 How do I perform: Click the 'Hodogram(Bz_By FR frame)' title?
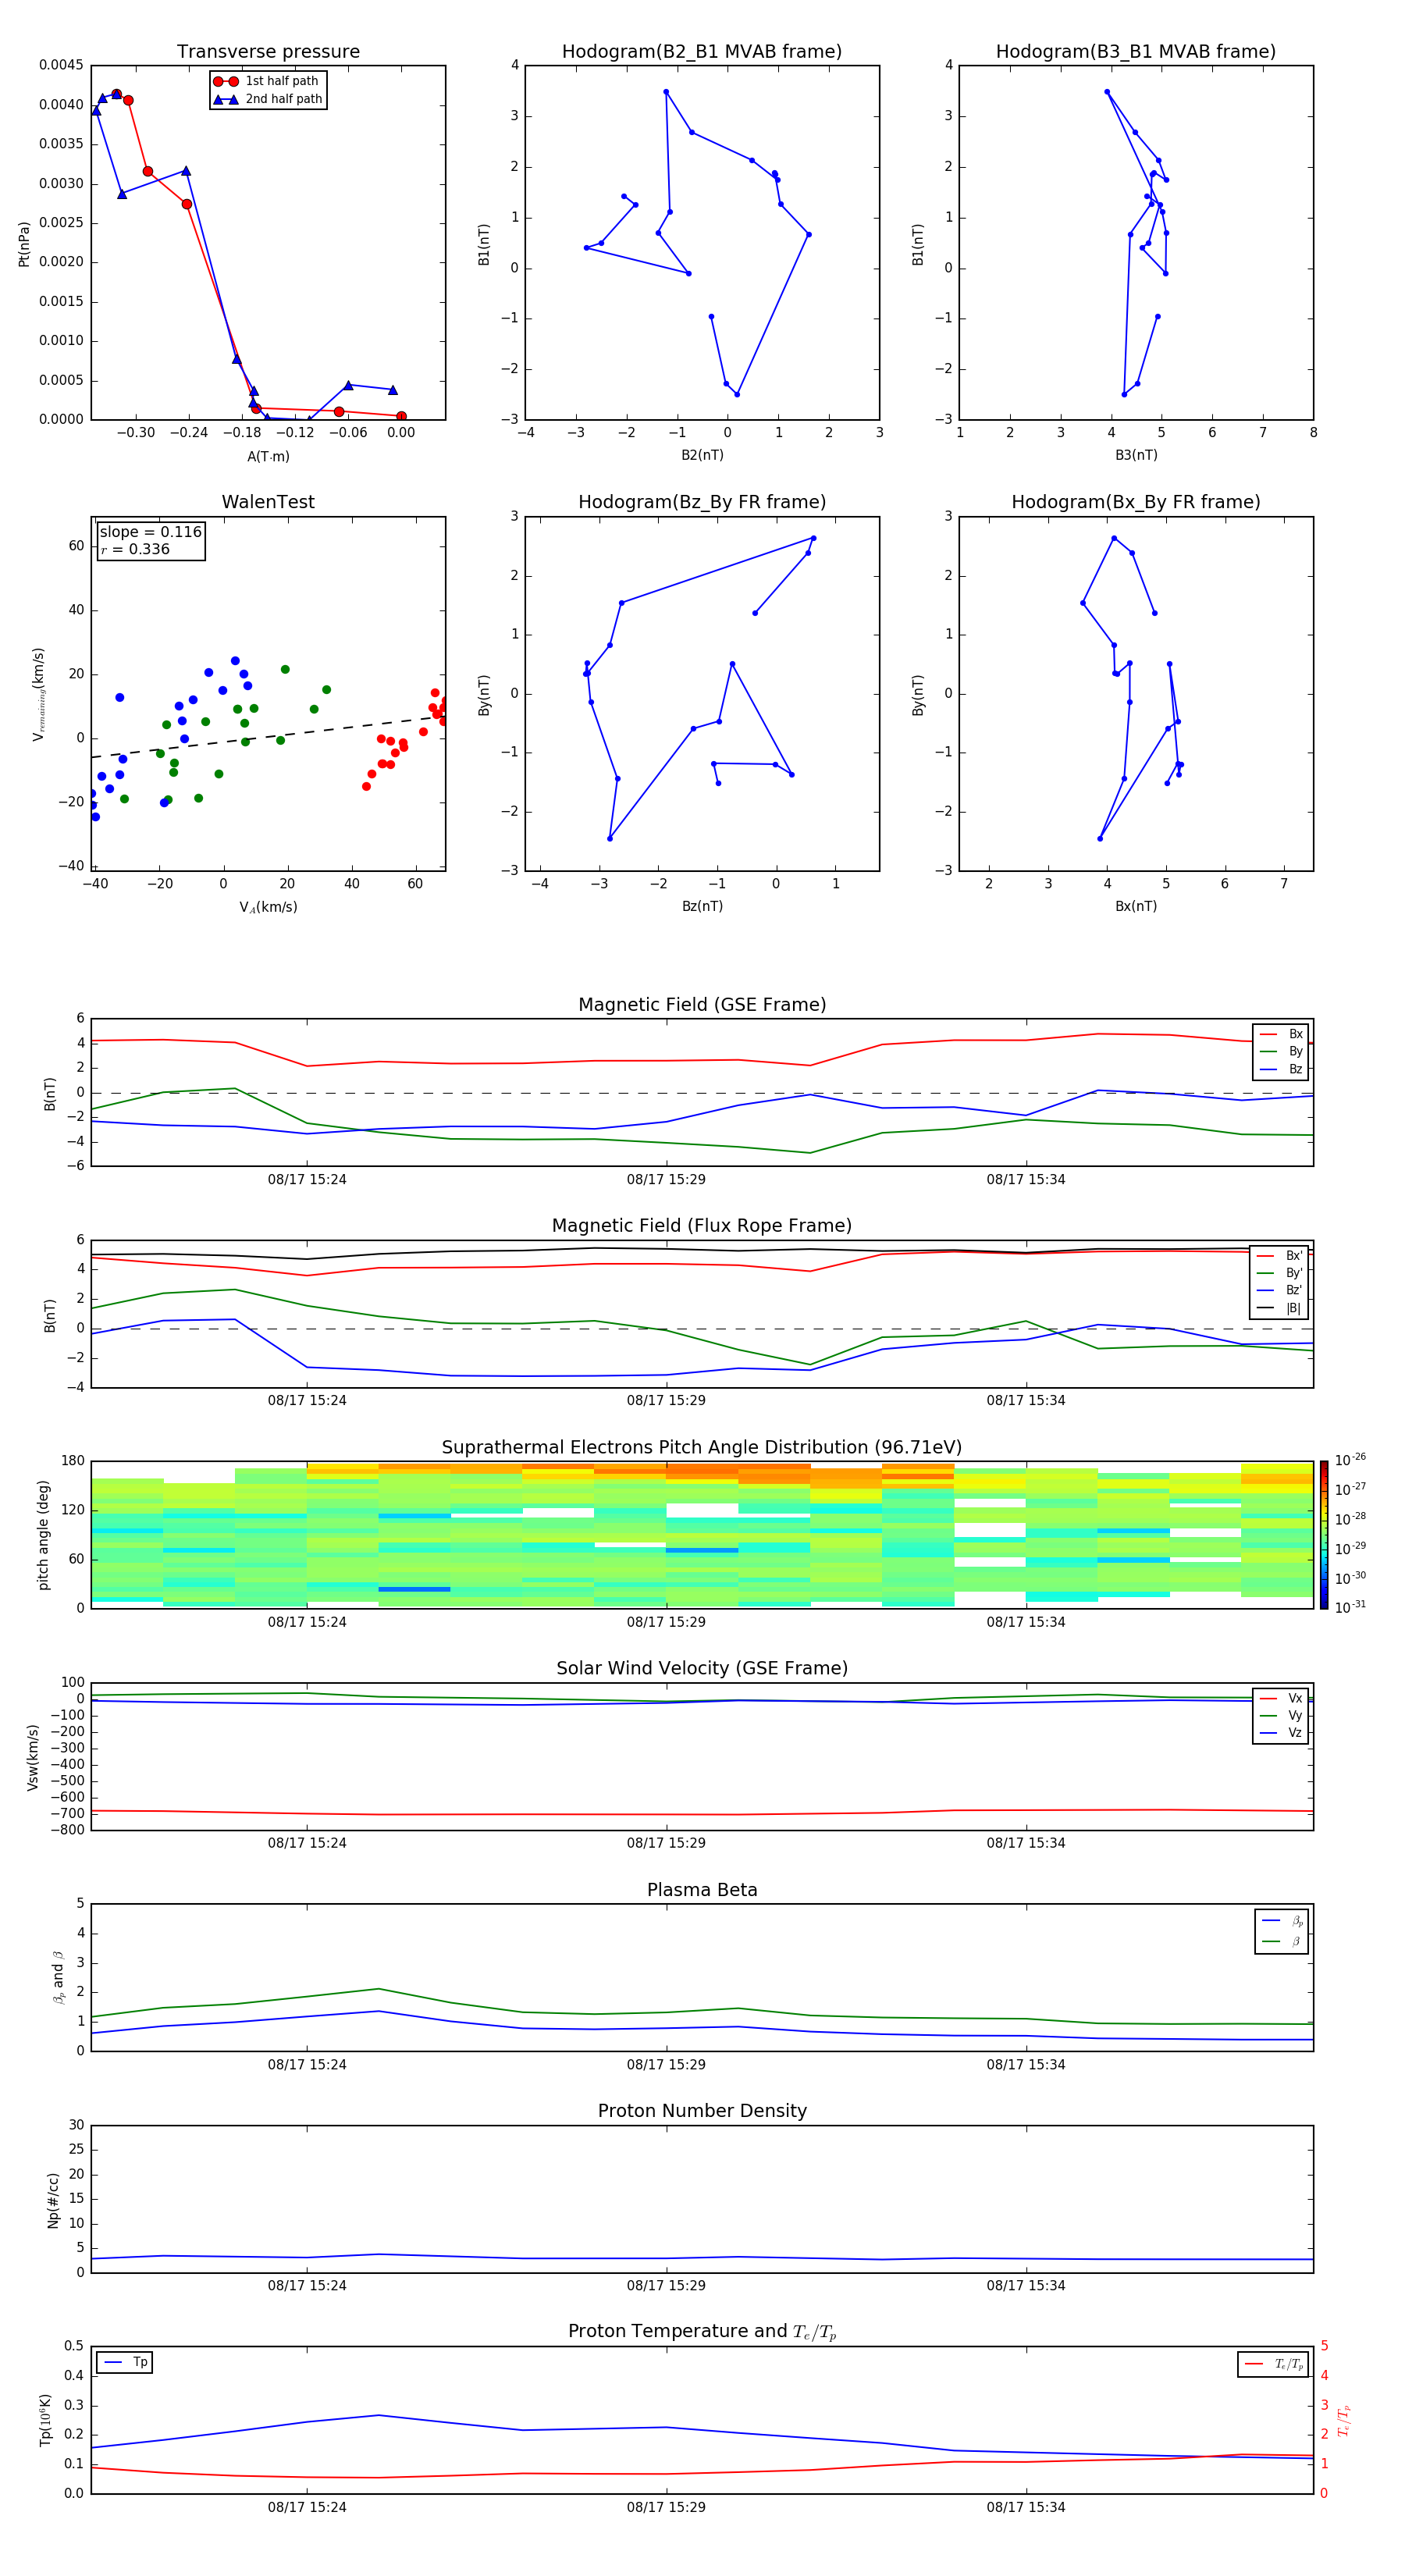click(x=702, y=502)
